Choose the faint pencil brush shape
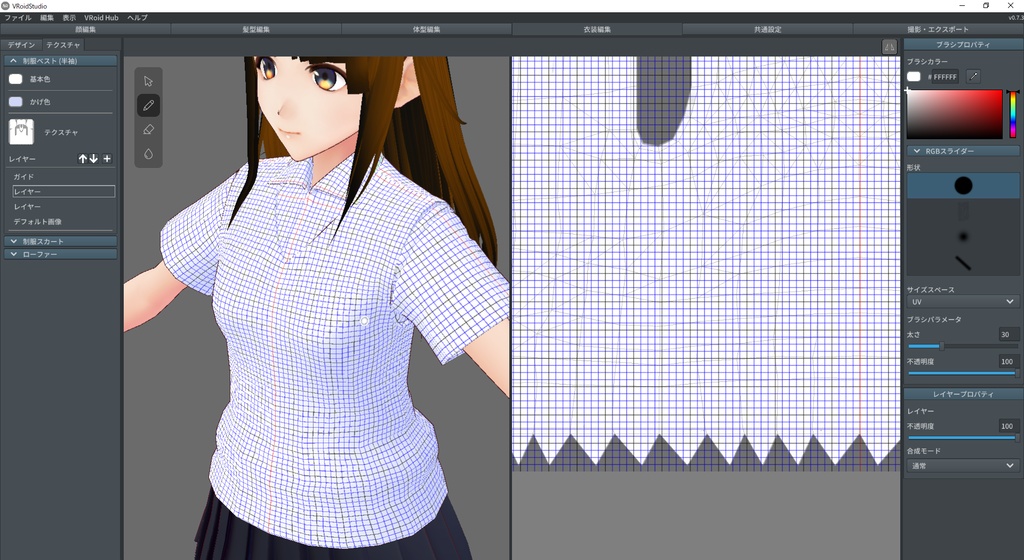 click(x=963, y=210)
